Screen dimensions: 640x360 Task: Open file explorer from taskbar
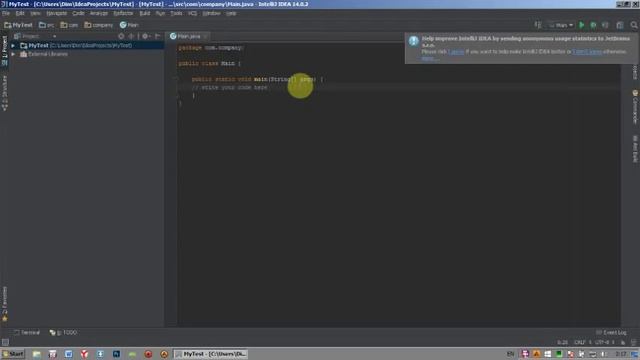click(37, 354)
